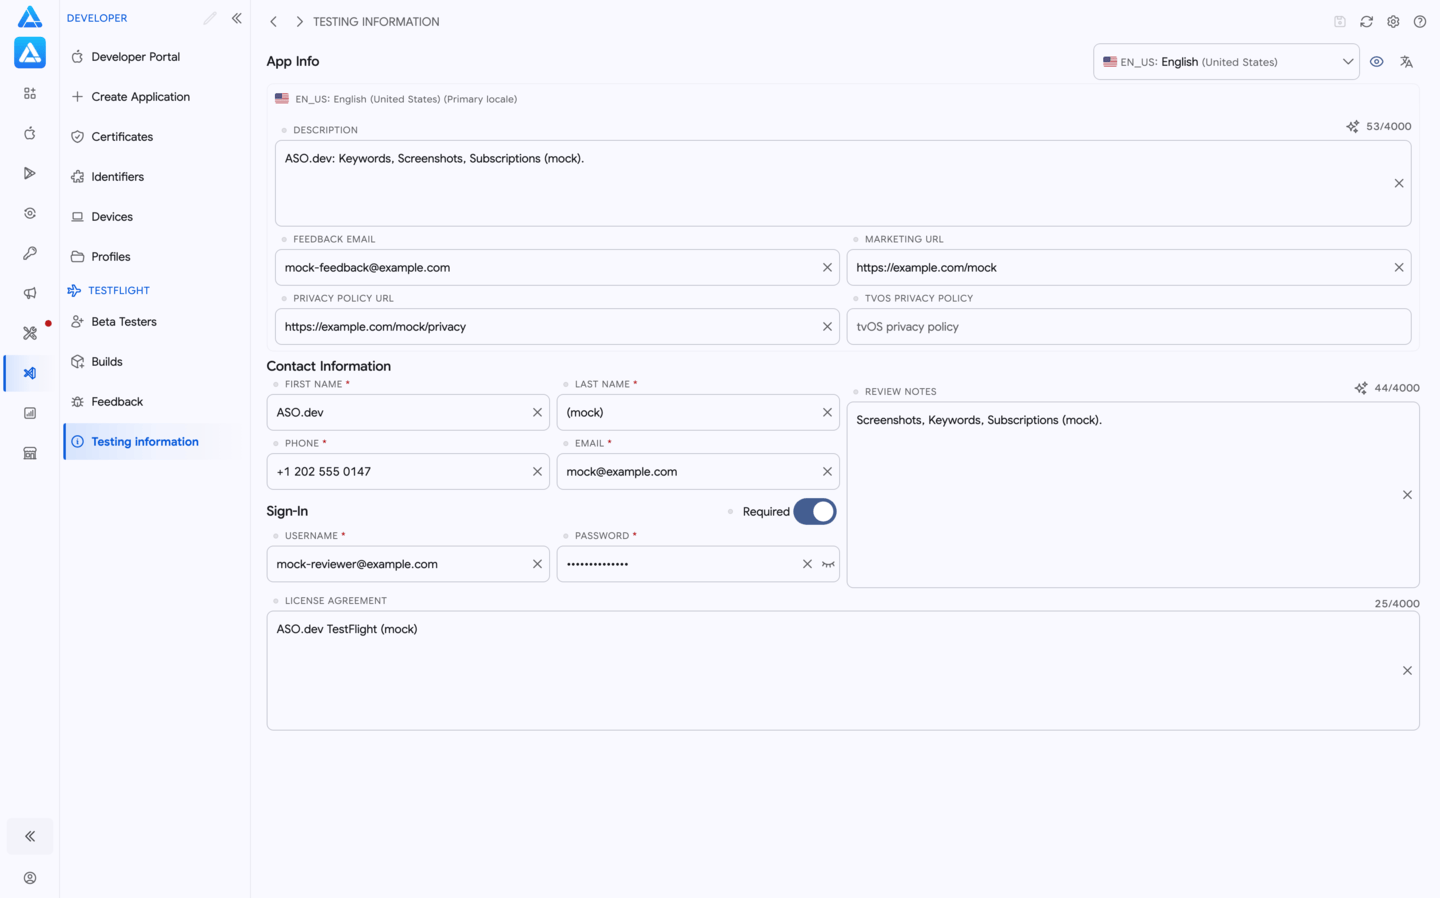Screen dimensions: 1440x898
Task: Click AI sparkle icon above Description field
Action: [x=1352, y=127]
